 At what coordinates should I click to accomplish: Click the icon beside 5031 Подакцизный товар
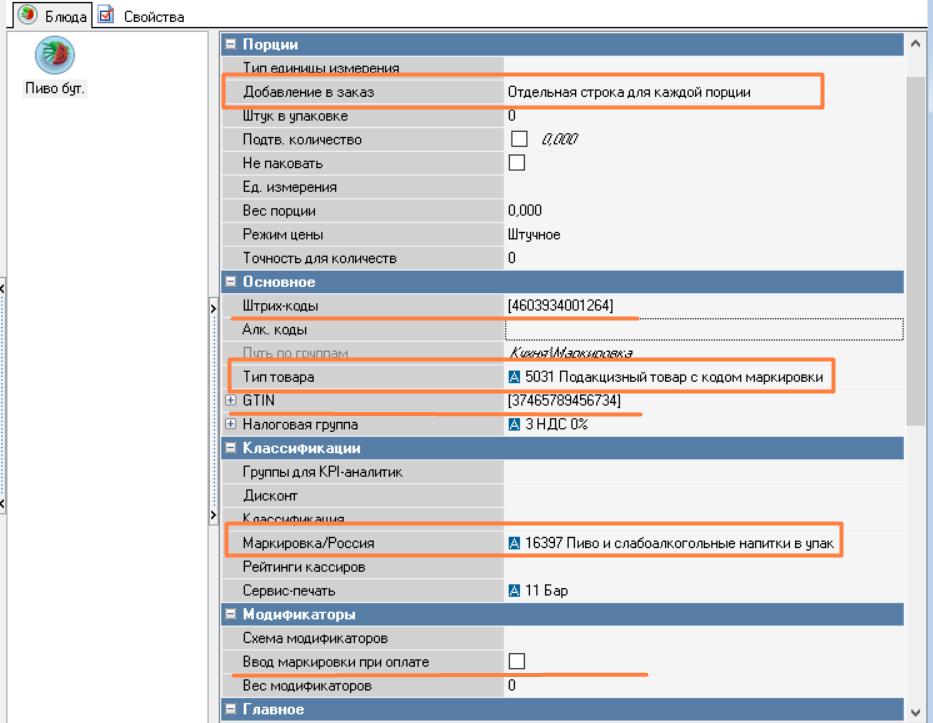[514, 377]
